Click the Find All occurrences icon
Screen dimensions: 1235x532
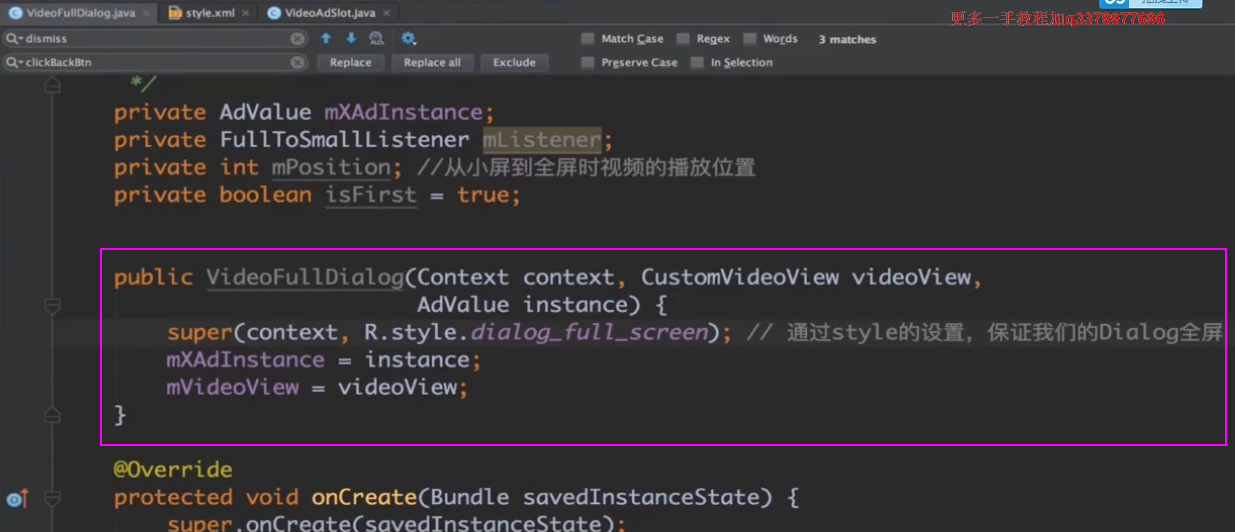(377, 38)
